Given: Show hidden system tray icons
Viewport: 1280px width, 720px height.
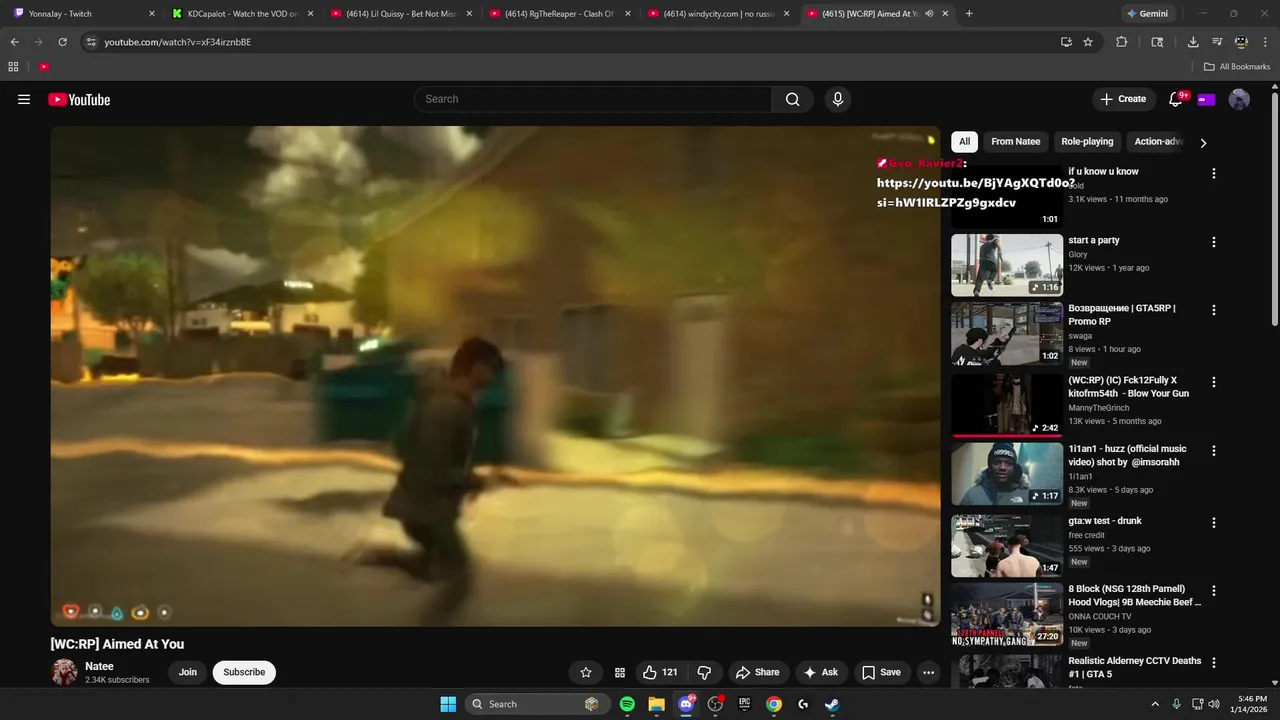Looking at the screenshot, I should point(1155,704).
